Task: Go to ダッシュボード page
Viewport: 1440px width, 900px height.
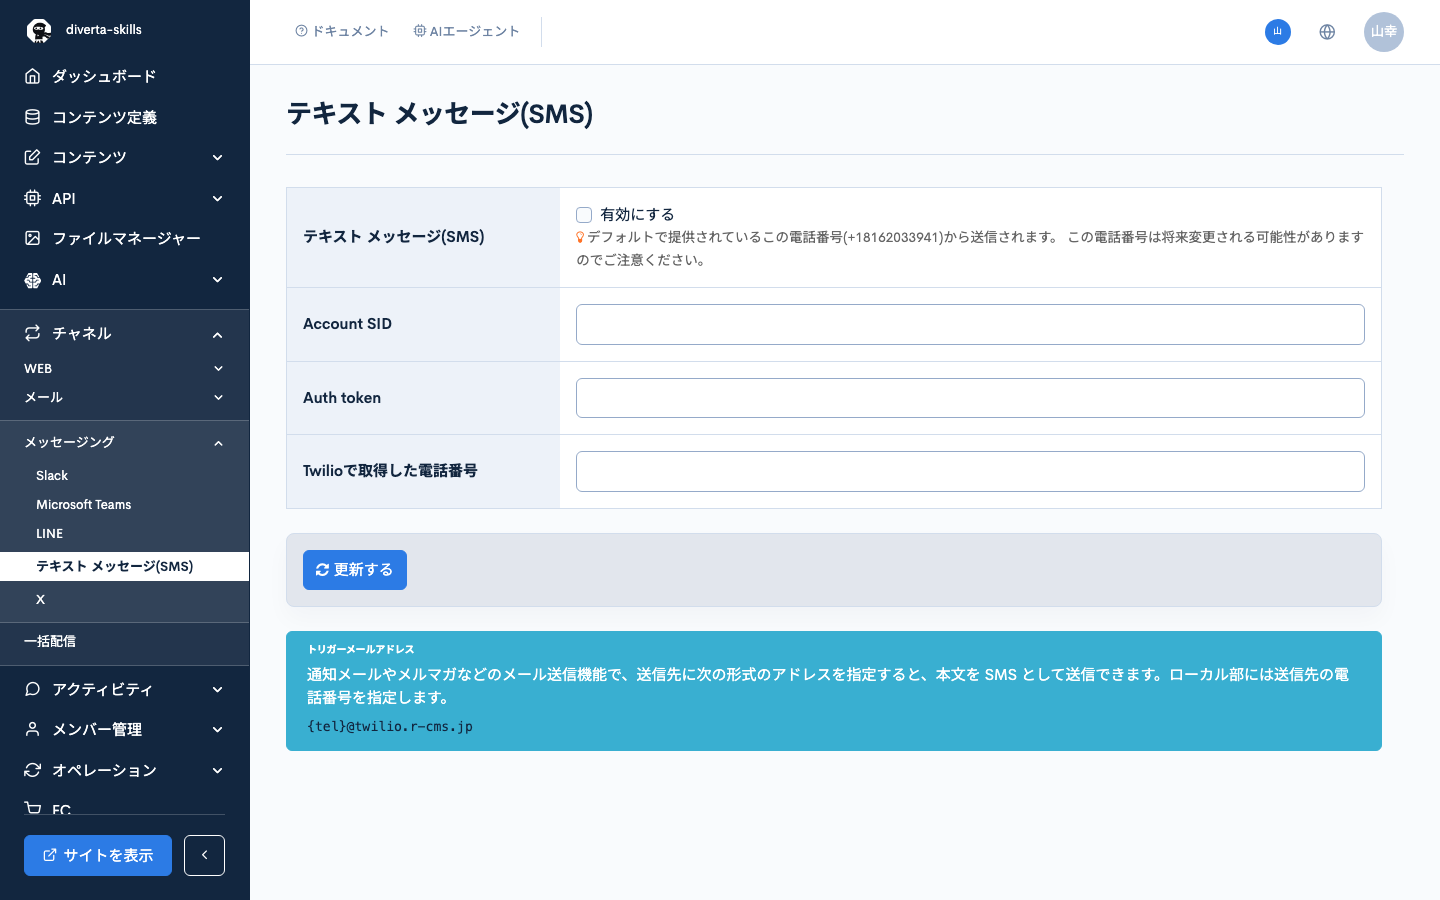Action: point(104,76)
